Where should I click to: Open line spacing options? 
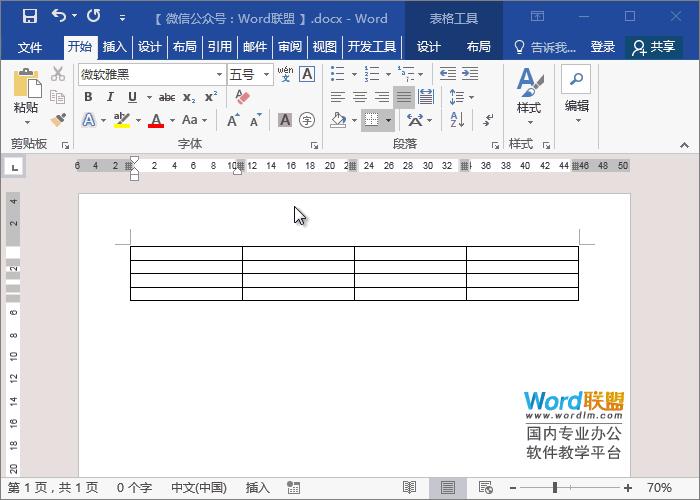(x=461, y=97)
